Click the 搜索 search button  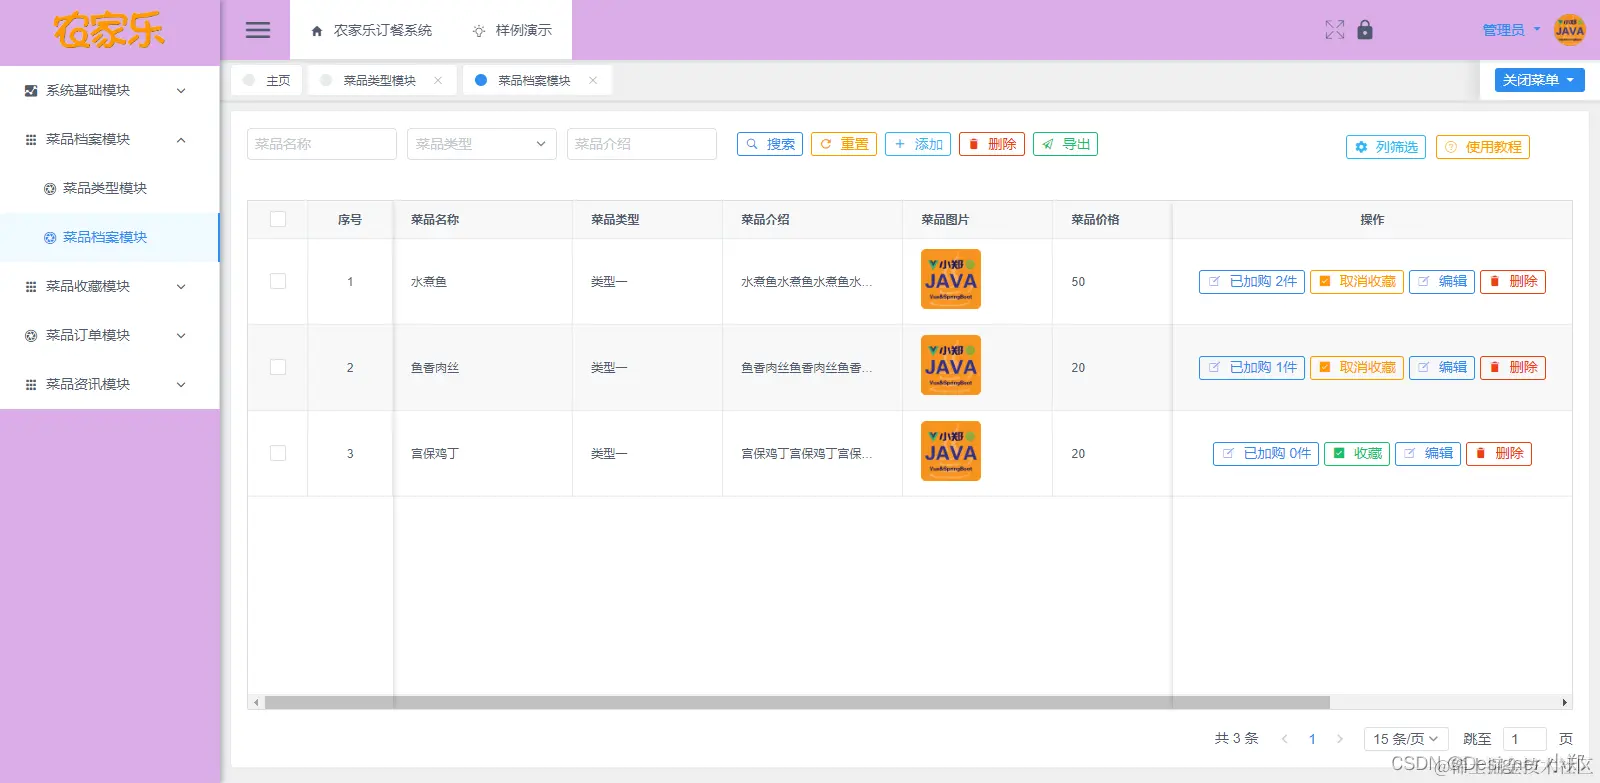tap(770, 144)
